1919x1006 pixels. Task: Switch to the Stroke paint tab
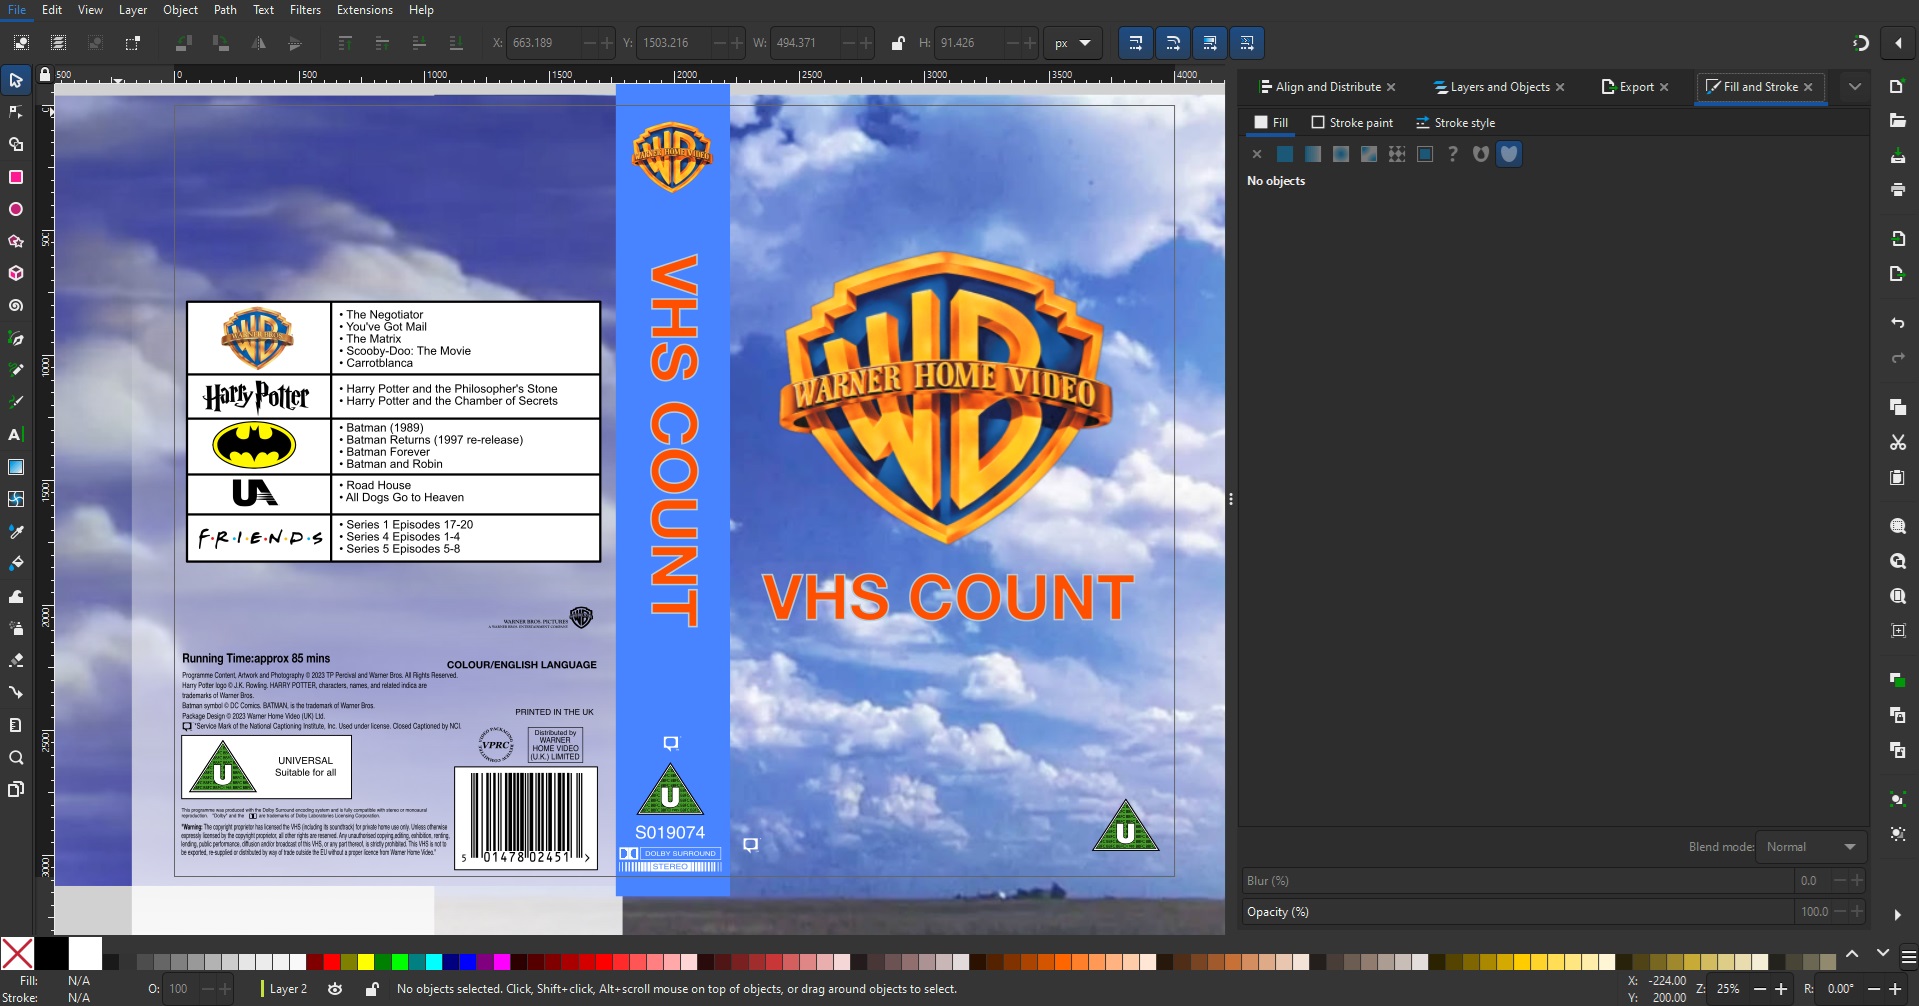click(1352, 122)
